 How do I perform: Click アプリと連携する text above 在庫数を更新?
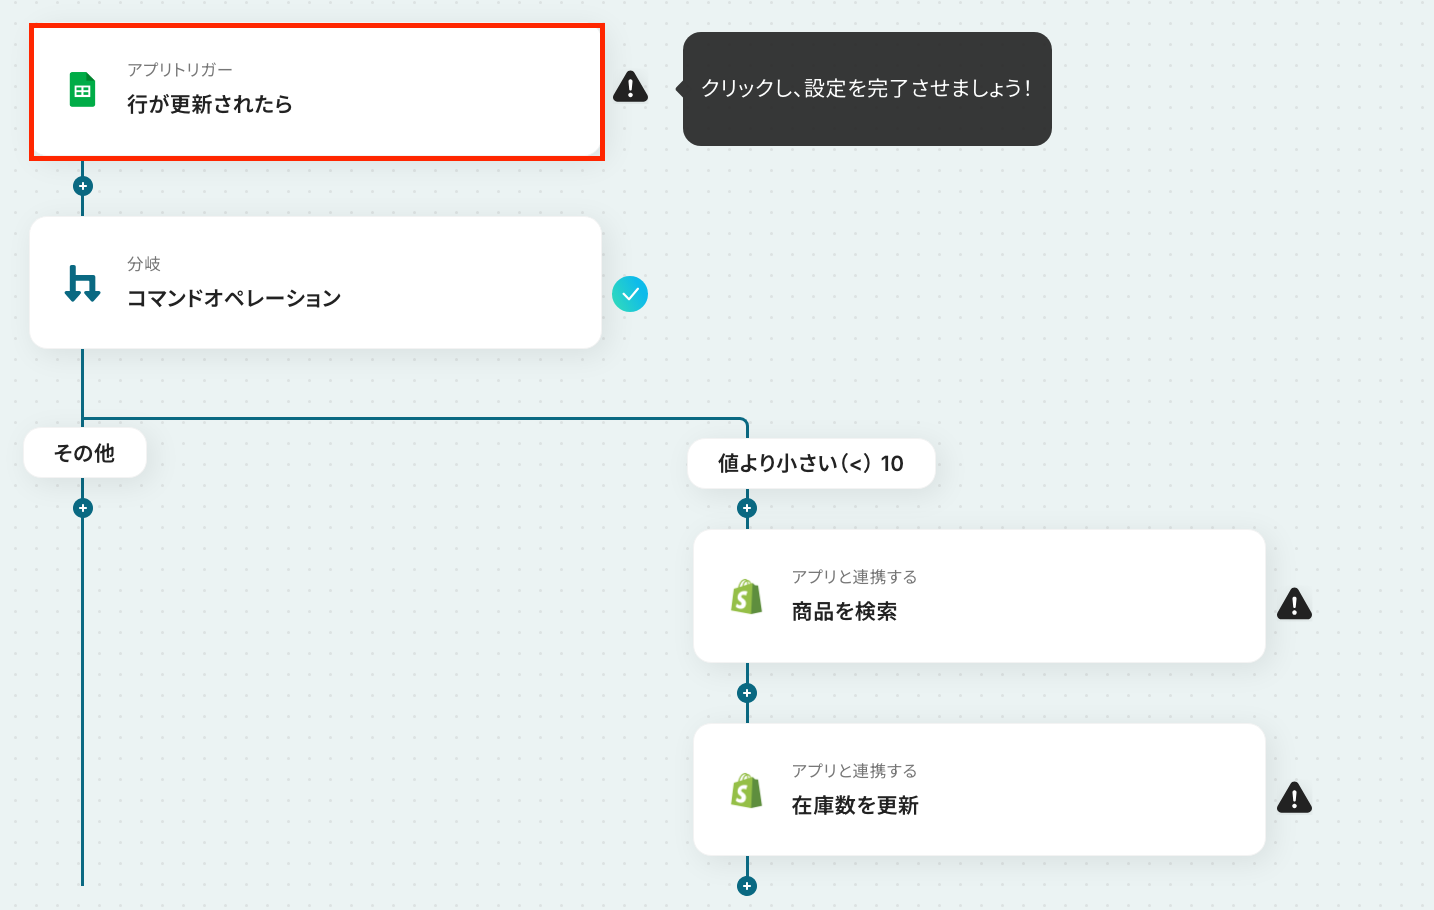pyautogui.click(x=854, y=771)
